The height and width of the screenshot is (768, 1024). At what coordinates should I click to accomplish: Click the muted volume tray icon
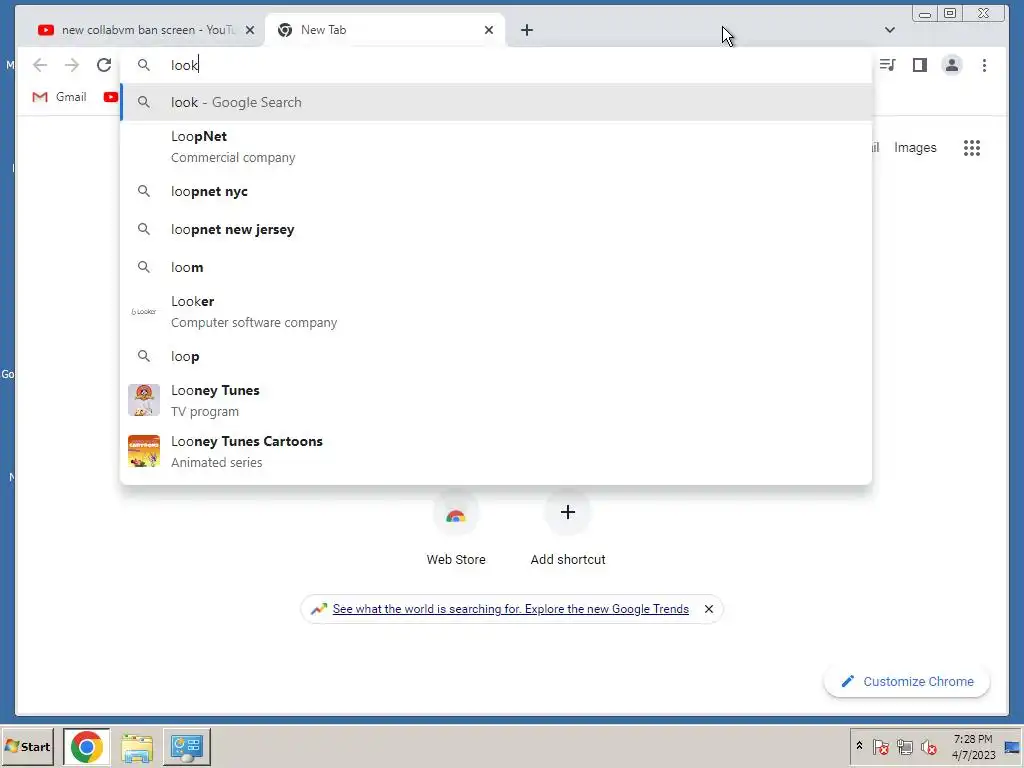pos(928,746)
